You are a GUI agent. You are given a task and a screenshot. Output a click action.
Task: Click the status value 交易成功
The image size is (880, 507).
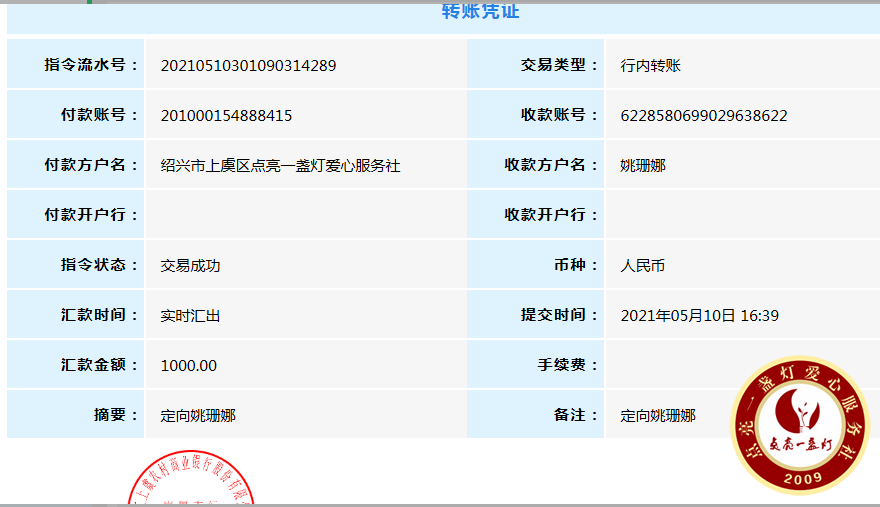(190, 266)
